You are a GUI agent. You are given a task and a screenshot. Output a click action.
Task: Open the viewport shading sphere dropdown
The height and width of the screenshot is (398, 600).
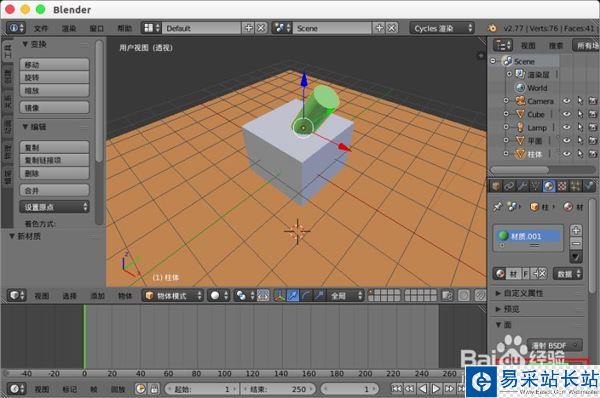pyautogui.click(x=218, y=295)
